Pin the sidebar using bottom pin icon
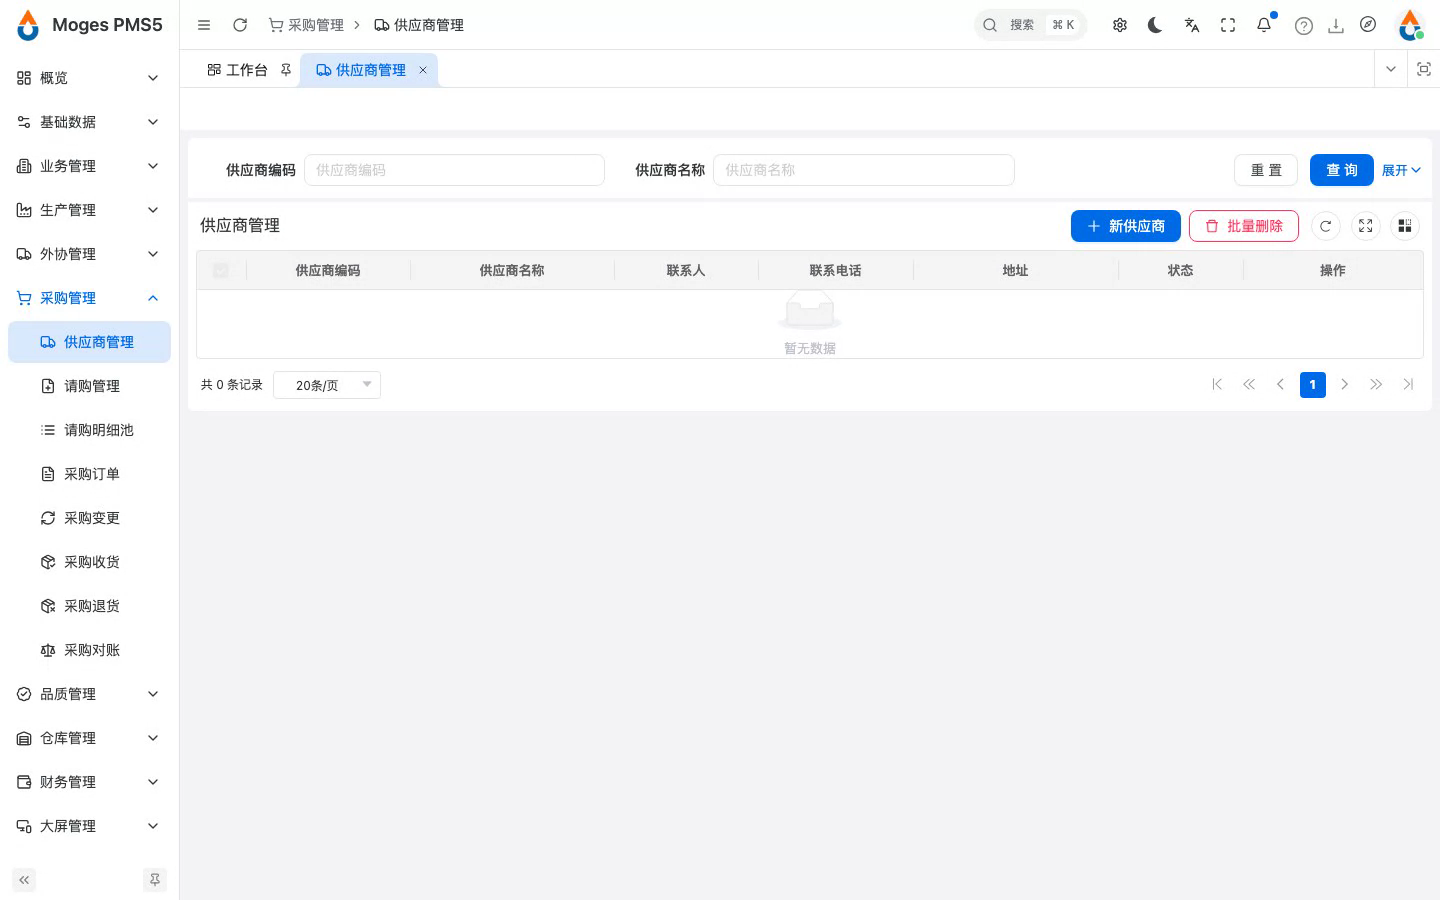This screenshot has width=1440, height=900. click(x=155, y=880)
